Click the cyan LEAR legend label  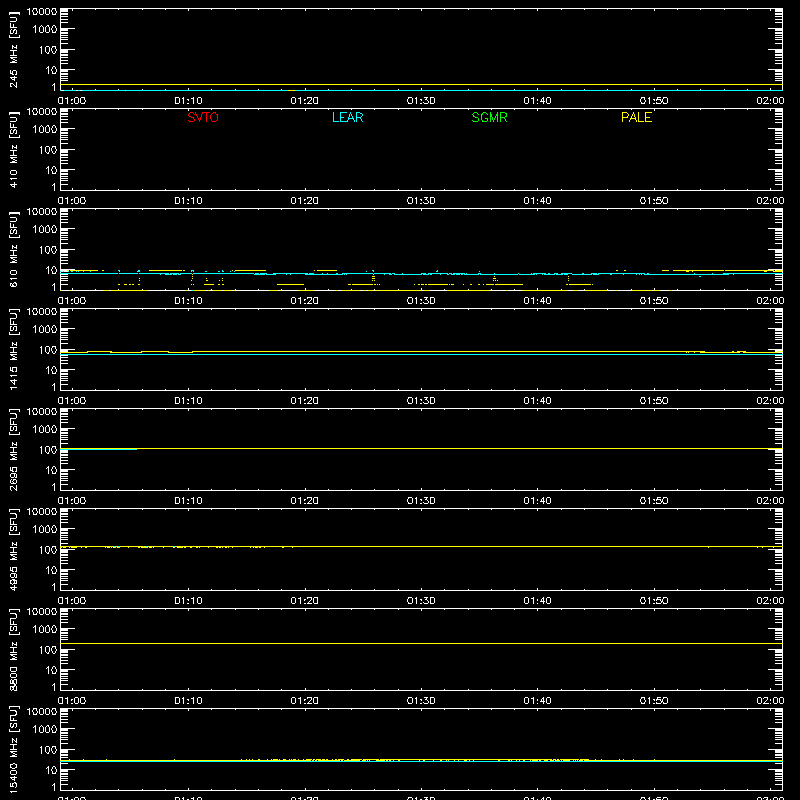coord(347,117)
